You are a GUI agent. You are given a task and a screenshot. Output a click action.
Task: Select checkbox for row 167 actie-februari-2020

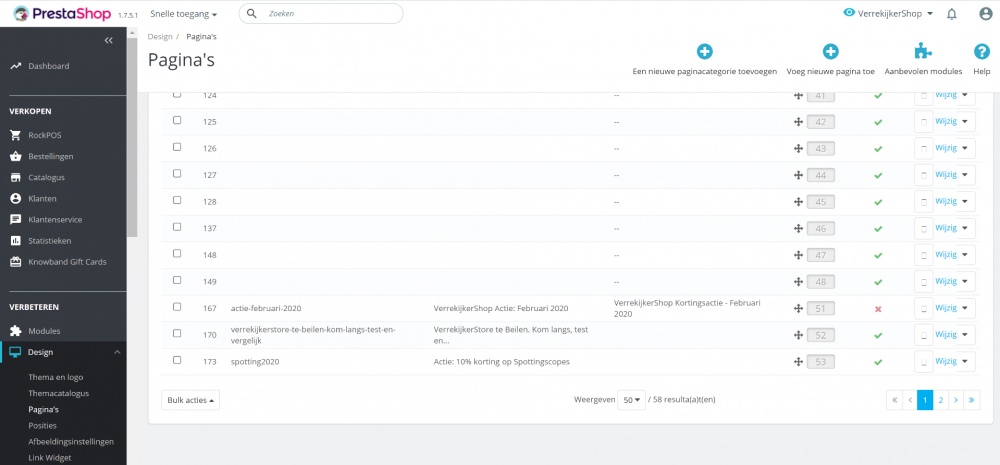tap(177, 307)
